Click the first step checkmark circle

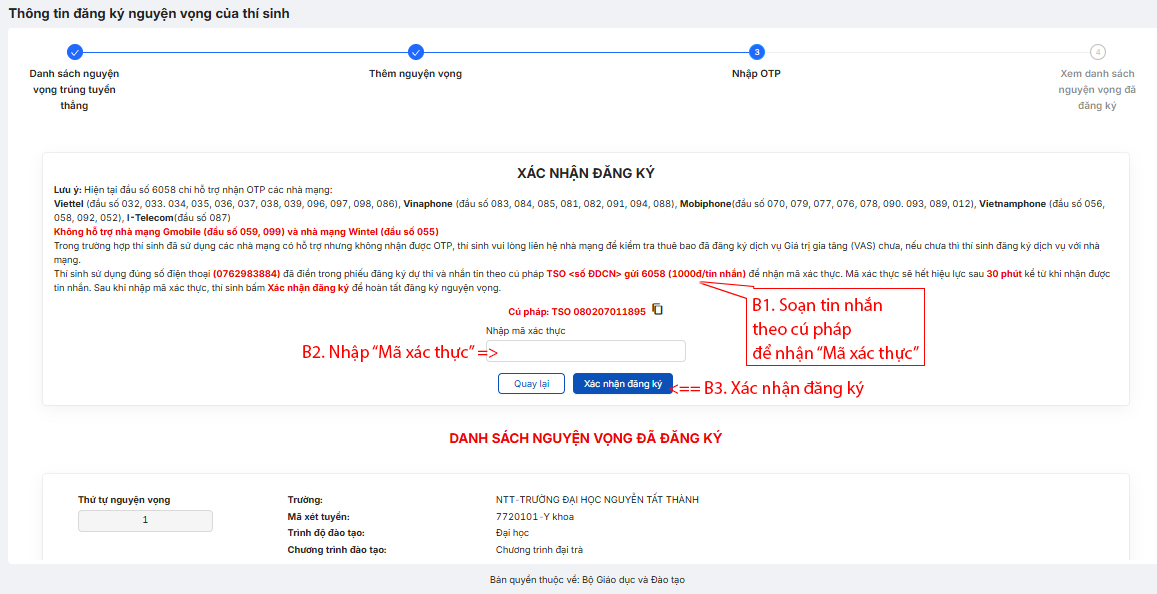tap(75, 52)
